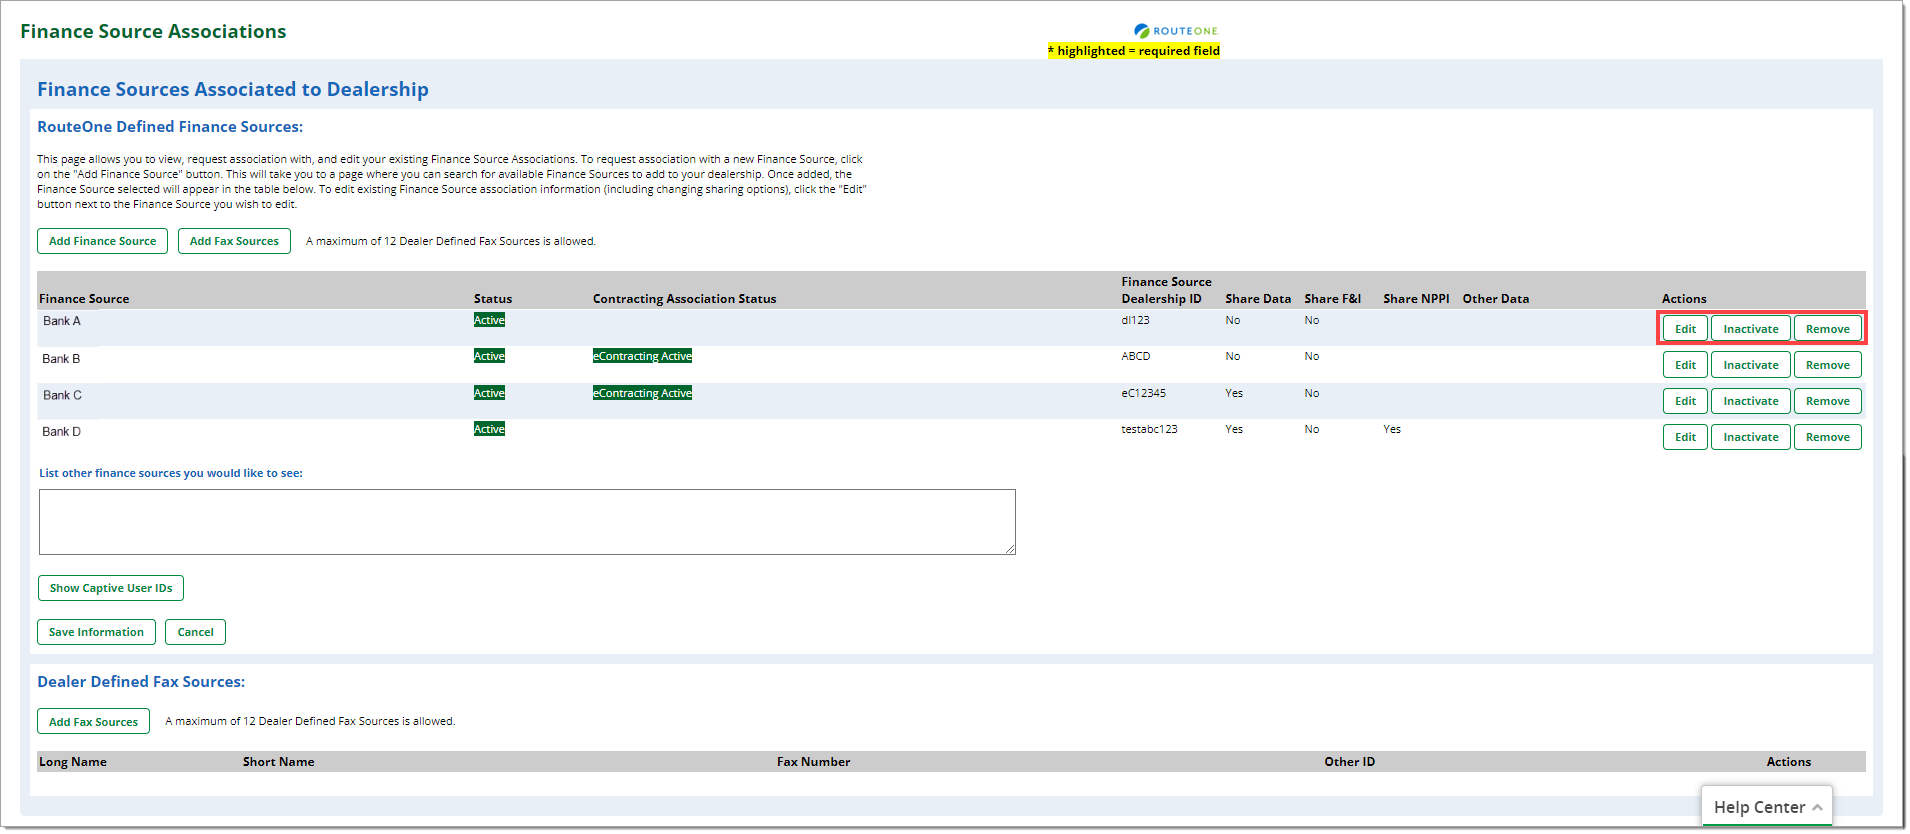Click Share NPPI column header
This screenshot has height=834, width=1910.
point(1416,299)
